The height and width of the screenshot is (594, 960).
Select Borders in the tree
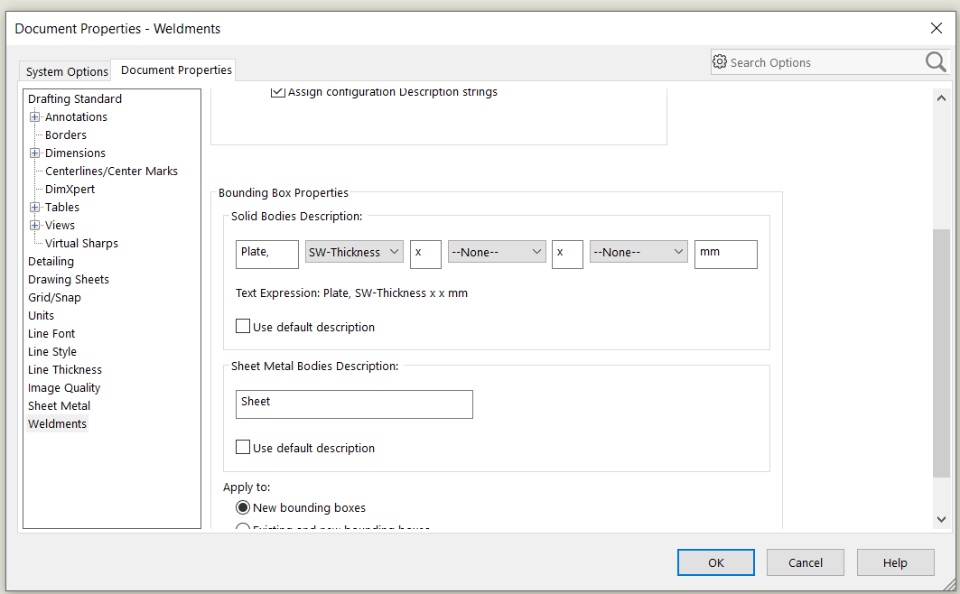pyautogui.click(x=66, y=135)
